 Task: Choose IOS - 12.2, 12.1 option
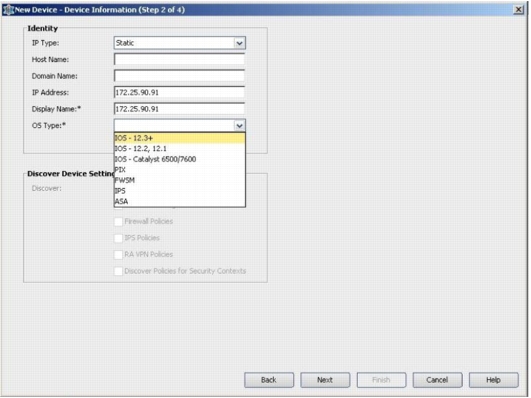(x=179, y=149)
